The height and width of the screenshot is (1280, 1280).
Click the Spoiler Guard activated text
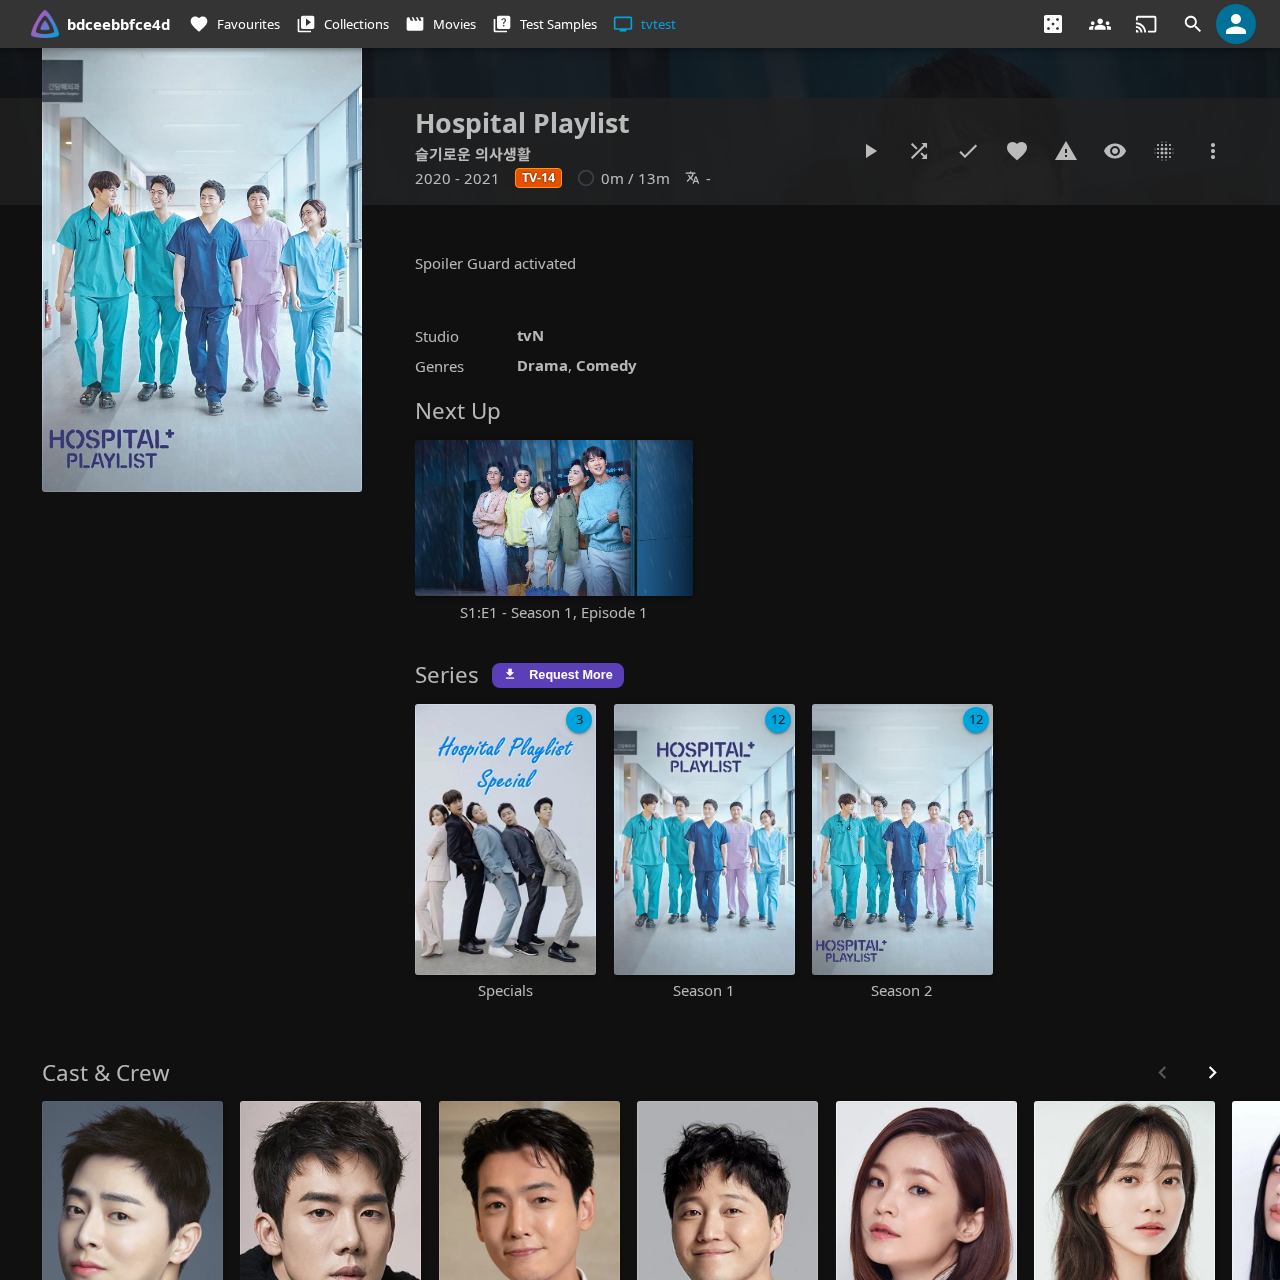(495, 264)
